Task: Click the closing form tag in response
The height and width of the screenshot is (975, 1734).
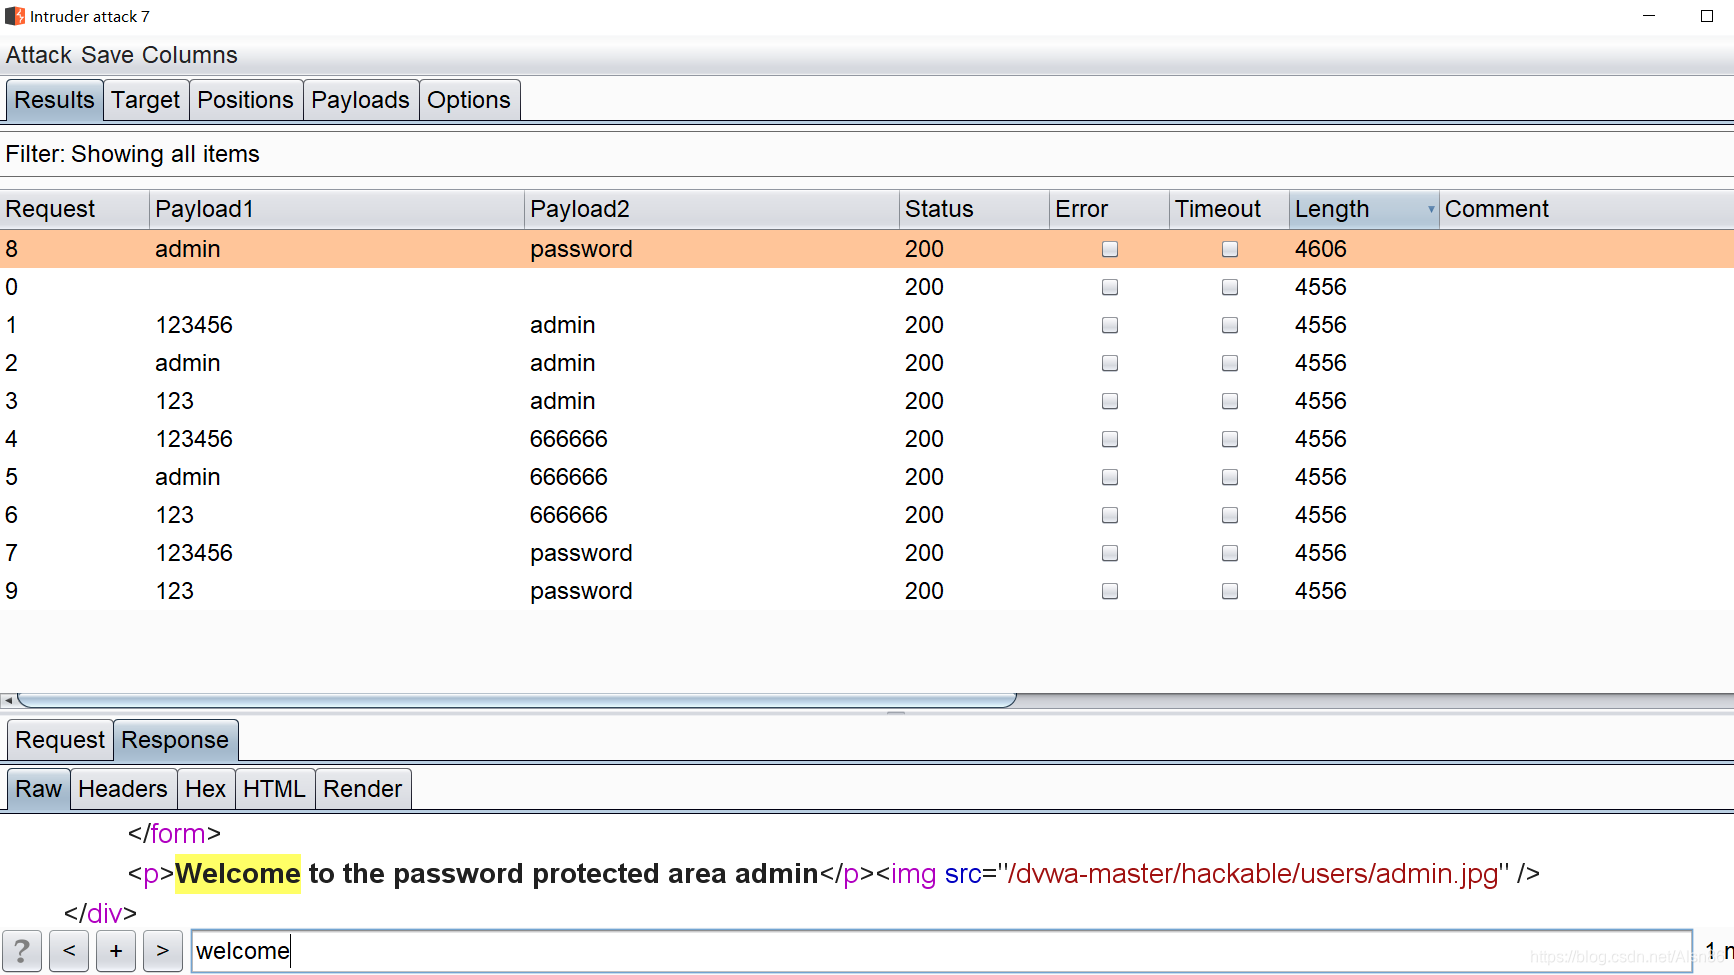Action: pyautogui.click(x=174, y=833)
